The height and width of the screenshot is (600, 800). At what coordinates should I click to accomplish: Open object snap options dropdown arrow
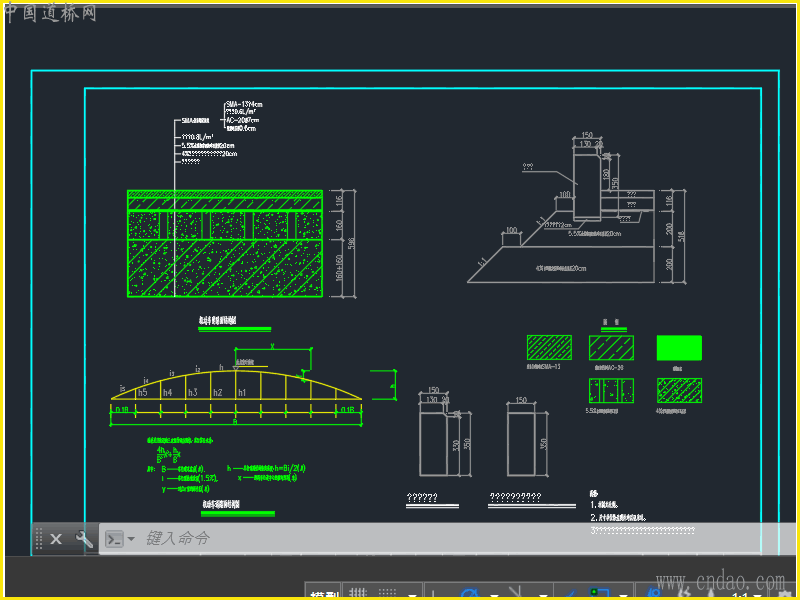[624, 595]
